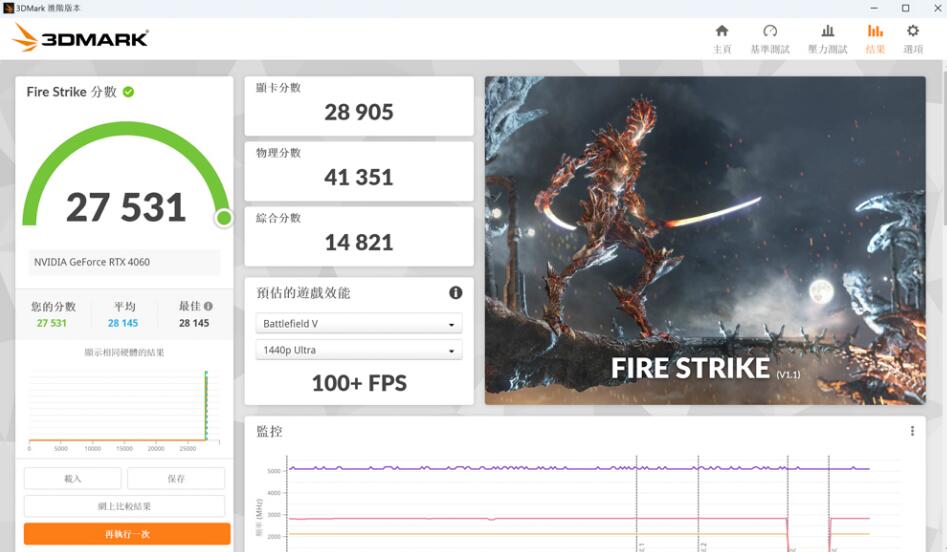Screen dimensions: 947x552
Task: Open the Benchmarks (基準測試) section
Action: [769, 39]
